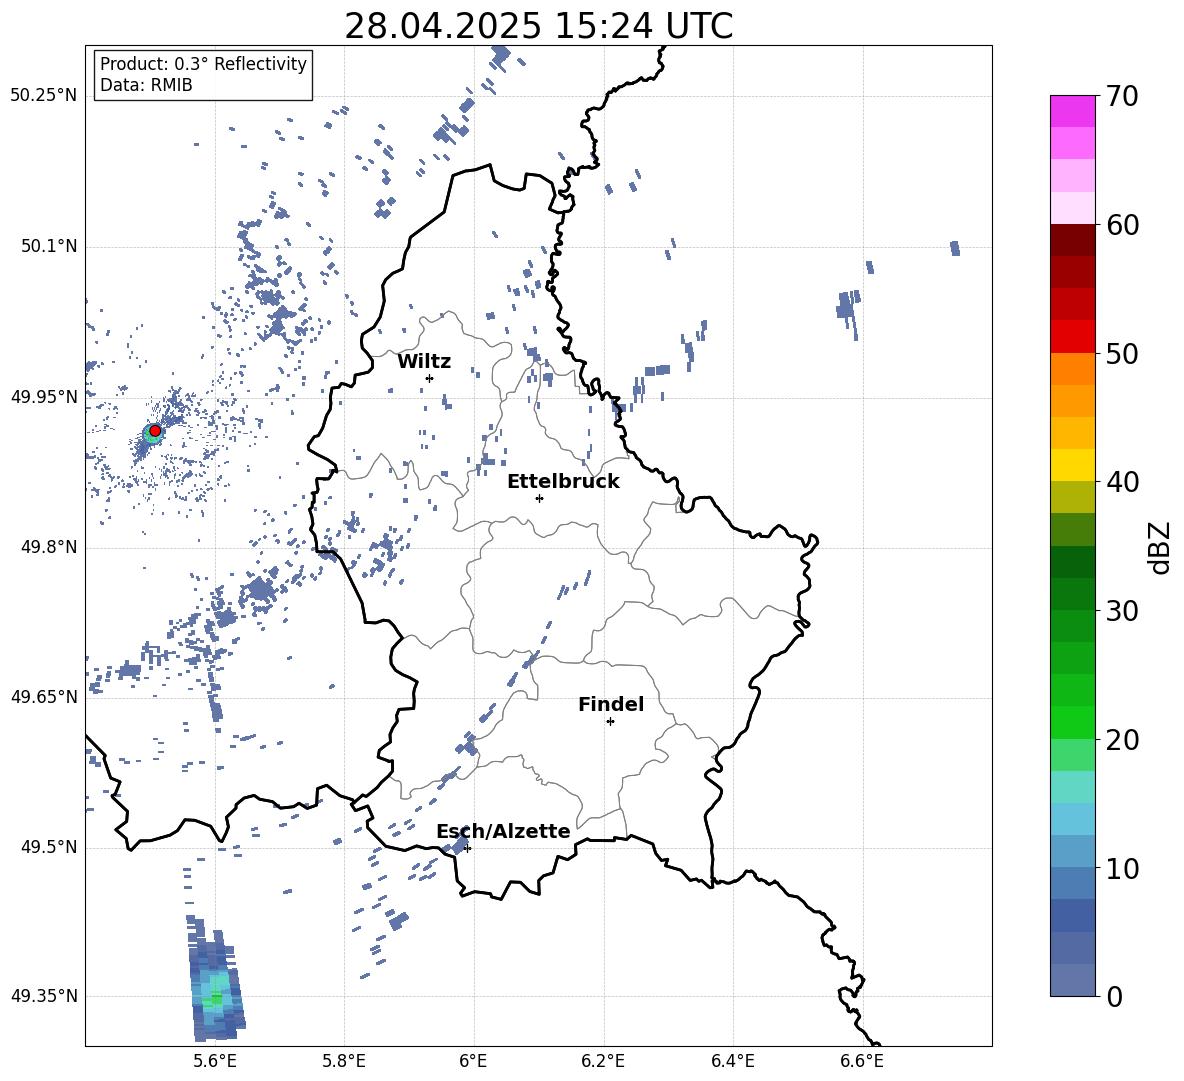
Task: Click the cyan colorbar segment near 15
Action: point(1072,787)
